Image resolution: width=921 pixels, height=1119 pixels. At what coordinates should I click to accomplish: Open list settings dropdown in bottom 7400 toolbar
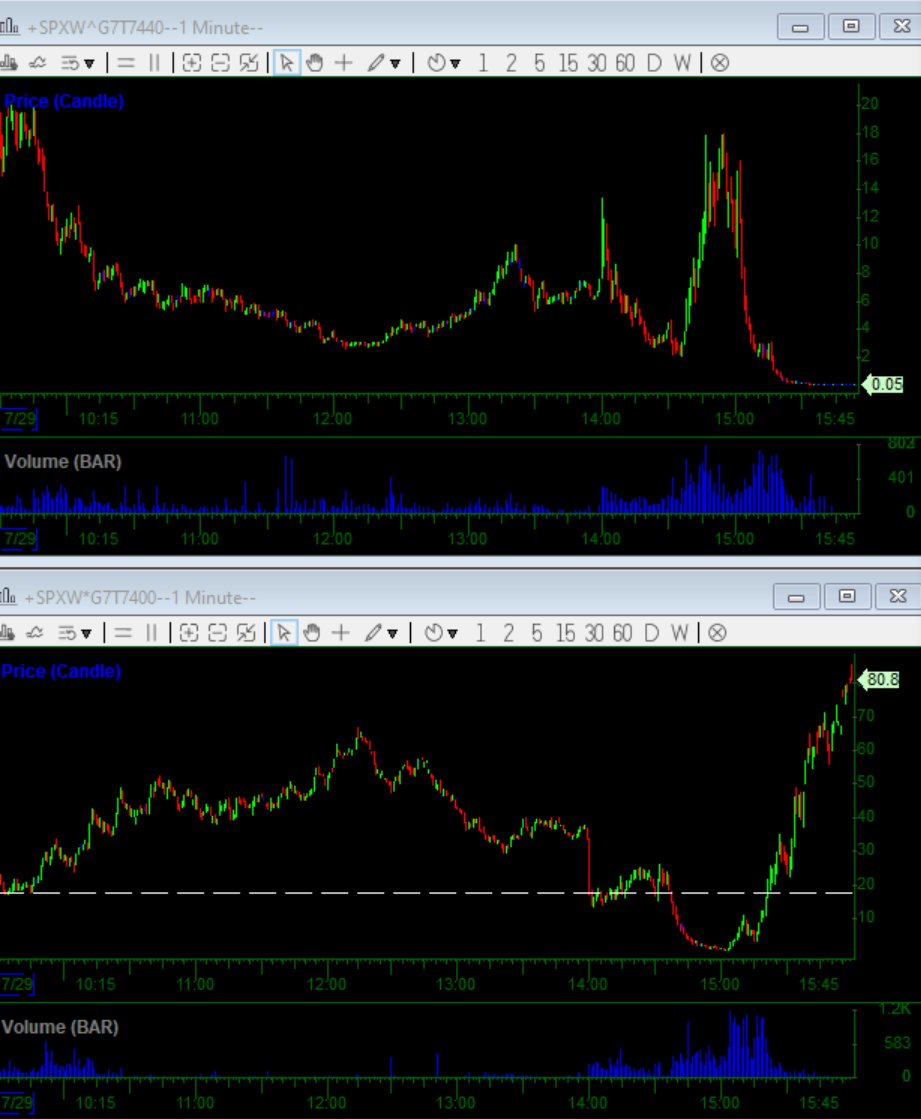74,632
